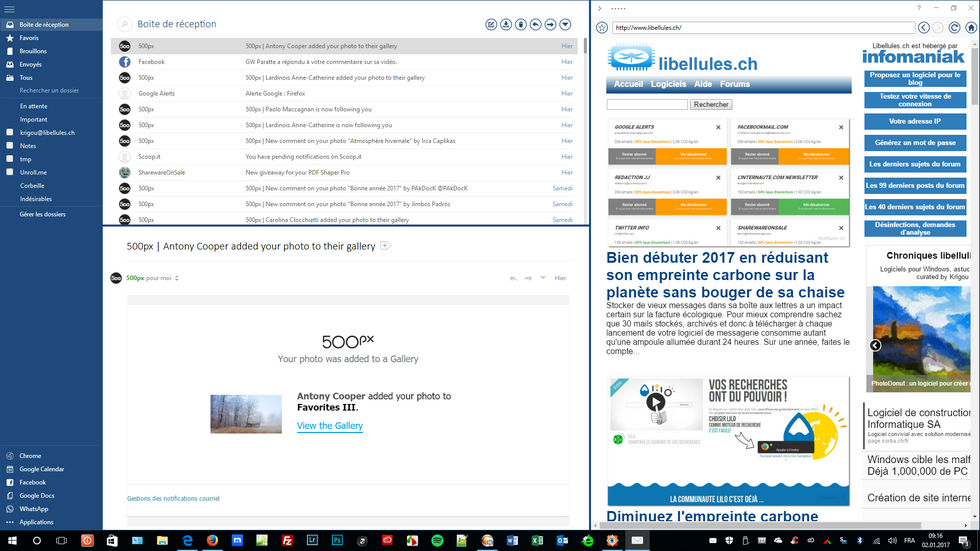Click the previous arrow on the Chroniques carousel

click(x=875, y=345)
